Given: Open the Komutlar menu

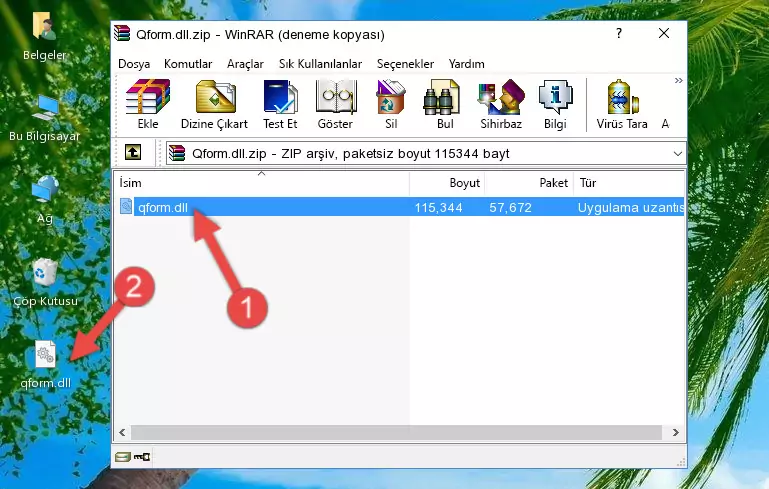Looking at the screenshot, I should coord(188,64).
